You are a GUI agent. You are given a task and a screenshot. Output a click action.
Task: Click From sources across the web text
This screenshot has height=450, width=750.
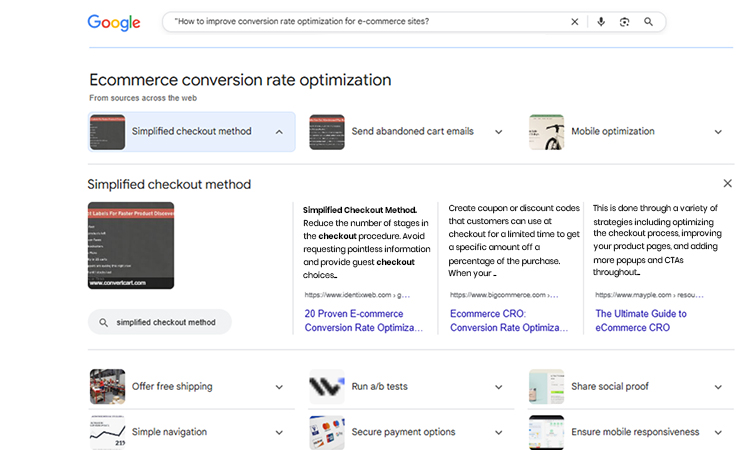pos(143,98)
